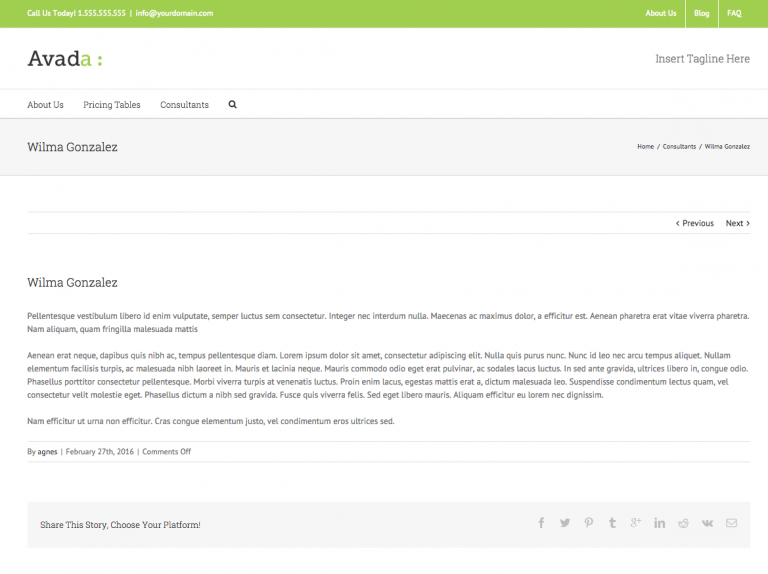Screen dimensions: 768x574
Task: Share the story on VK
Action: [707, 523]
